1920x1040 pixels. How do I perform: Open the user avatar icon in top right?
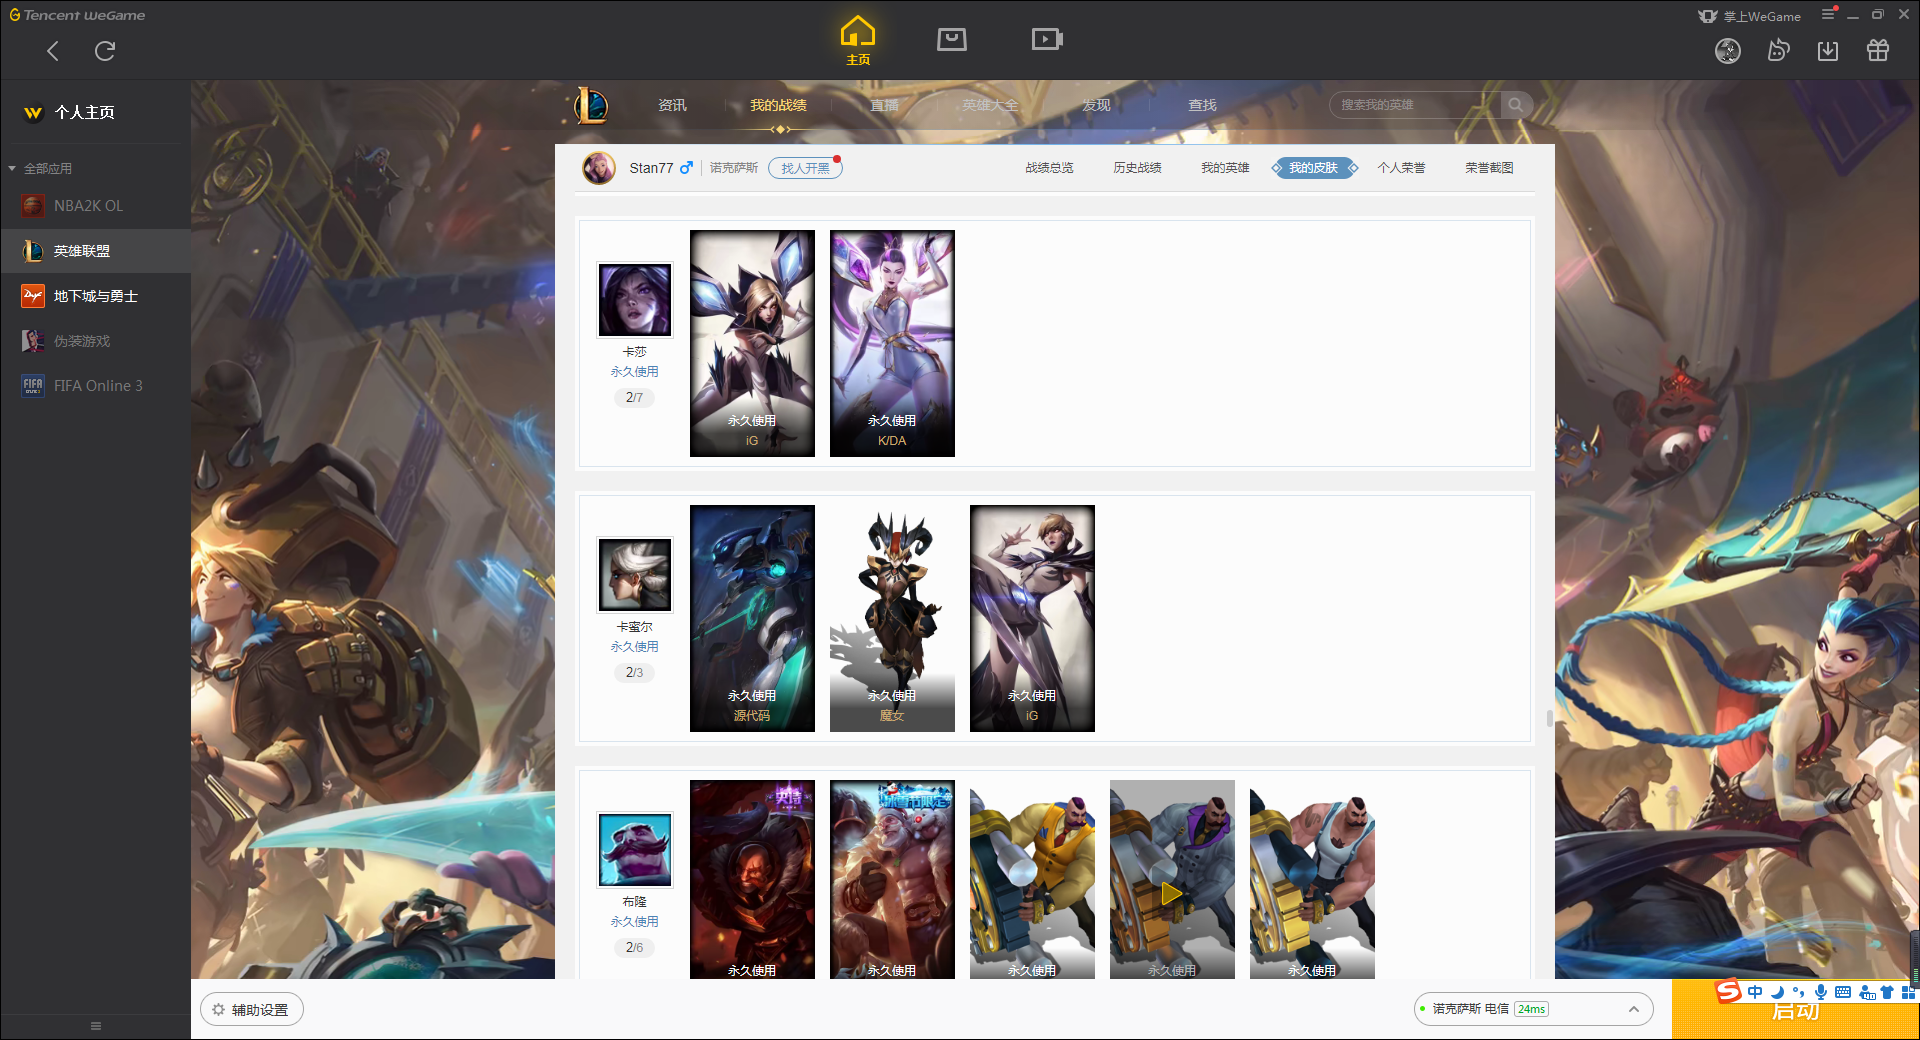pyautogui.click(x=1728, y=51)
